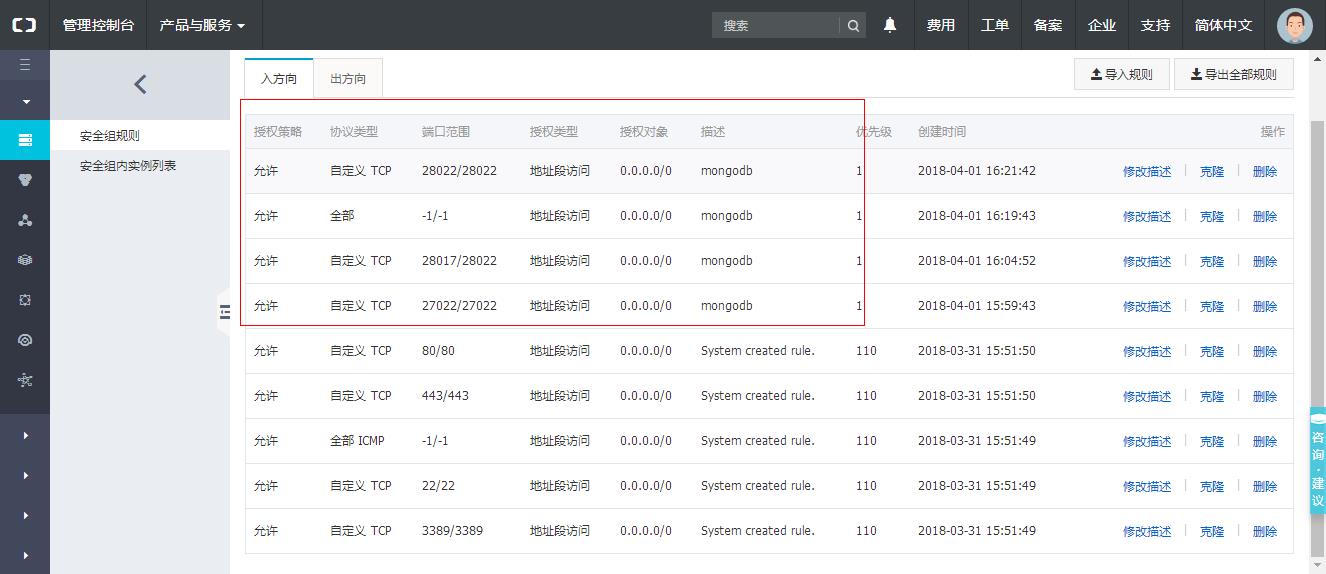Expand the third collapsed sidebar group arrow
Screen dimensions: 1326x574
click(x=25, y=515)
